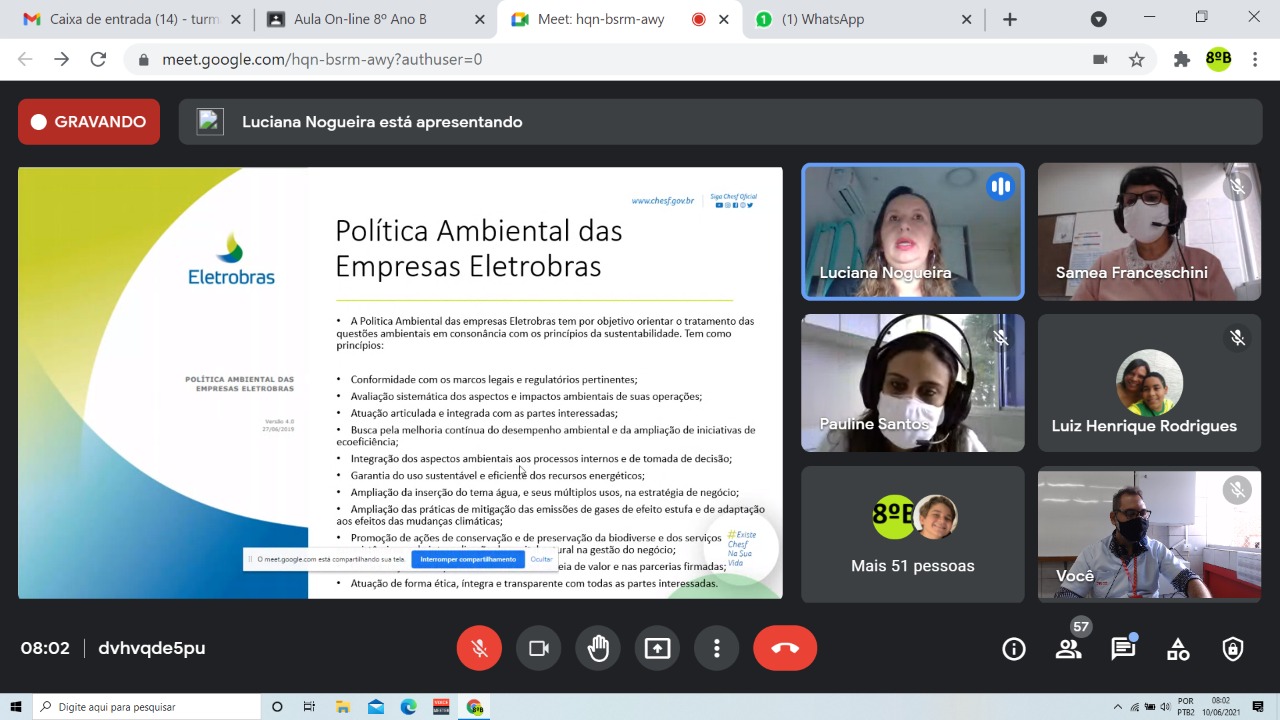Close the WhatsApp tab
Screen dimensions: 1280x720
[x=967, y=19]
